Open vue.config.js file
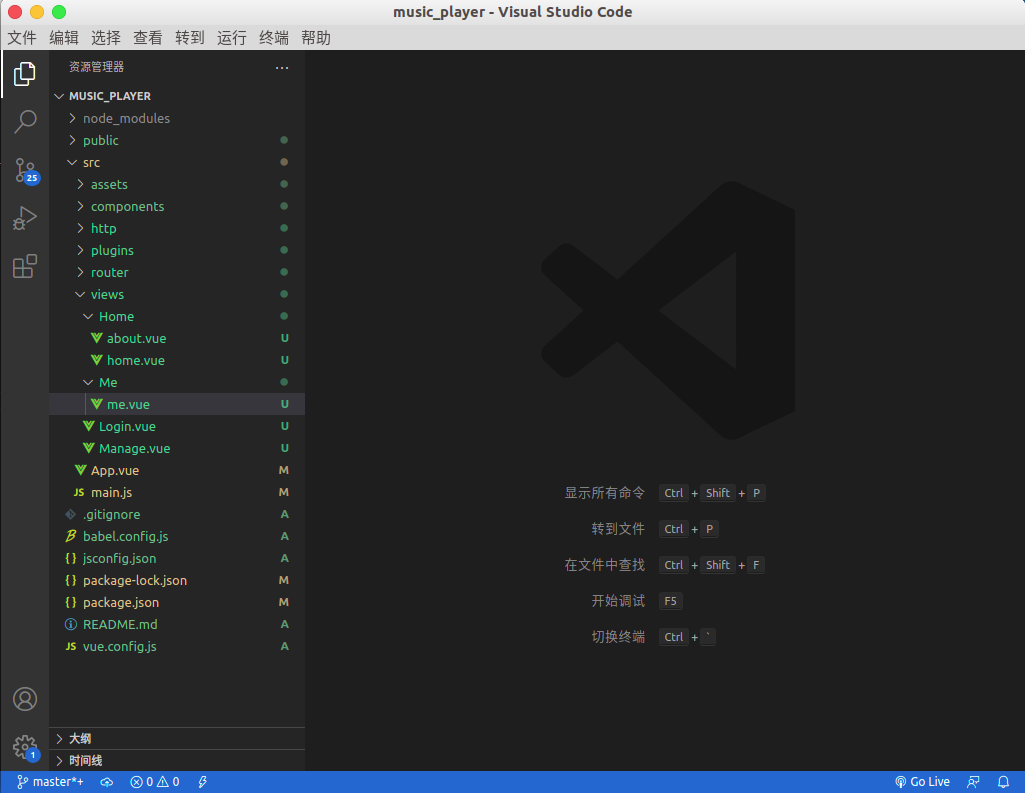Screen dimensions: 1025x793 point(177,647)
